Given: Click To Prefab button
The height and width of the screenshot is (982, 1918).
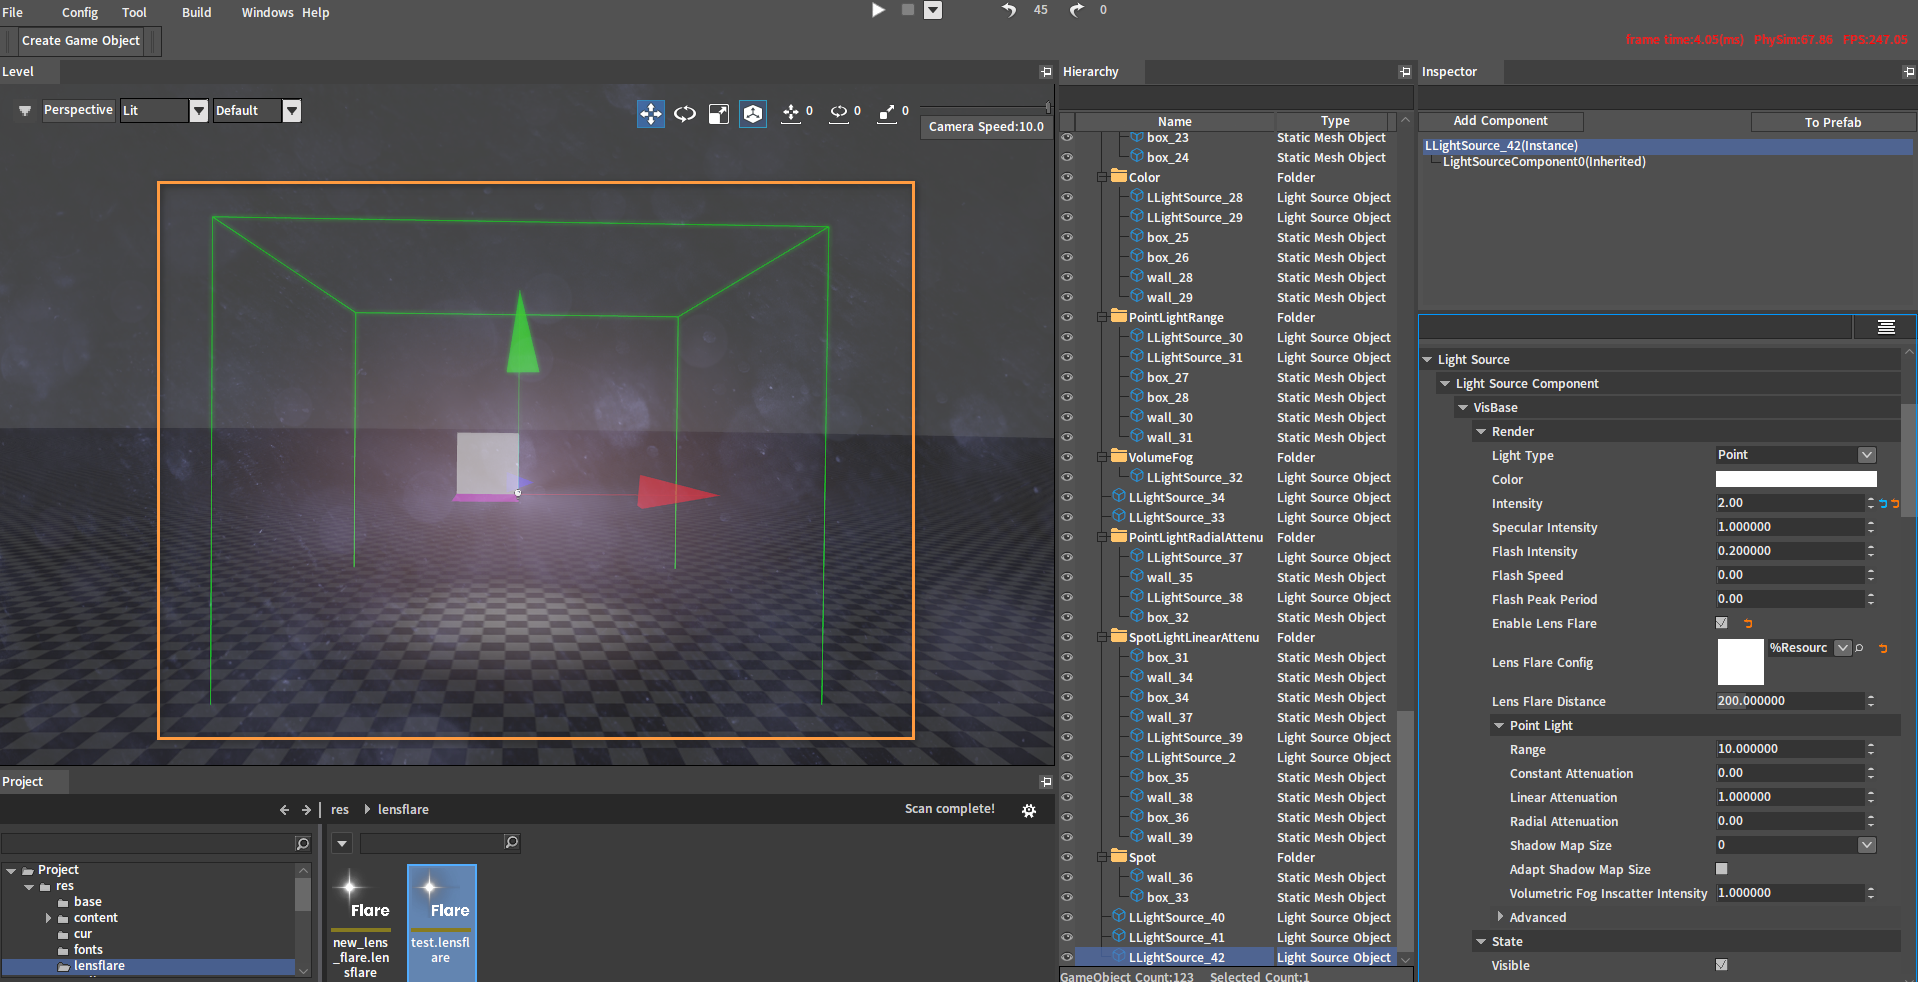Looking at the screenshot, I should pos(1833,122).
